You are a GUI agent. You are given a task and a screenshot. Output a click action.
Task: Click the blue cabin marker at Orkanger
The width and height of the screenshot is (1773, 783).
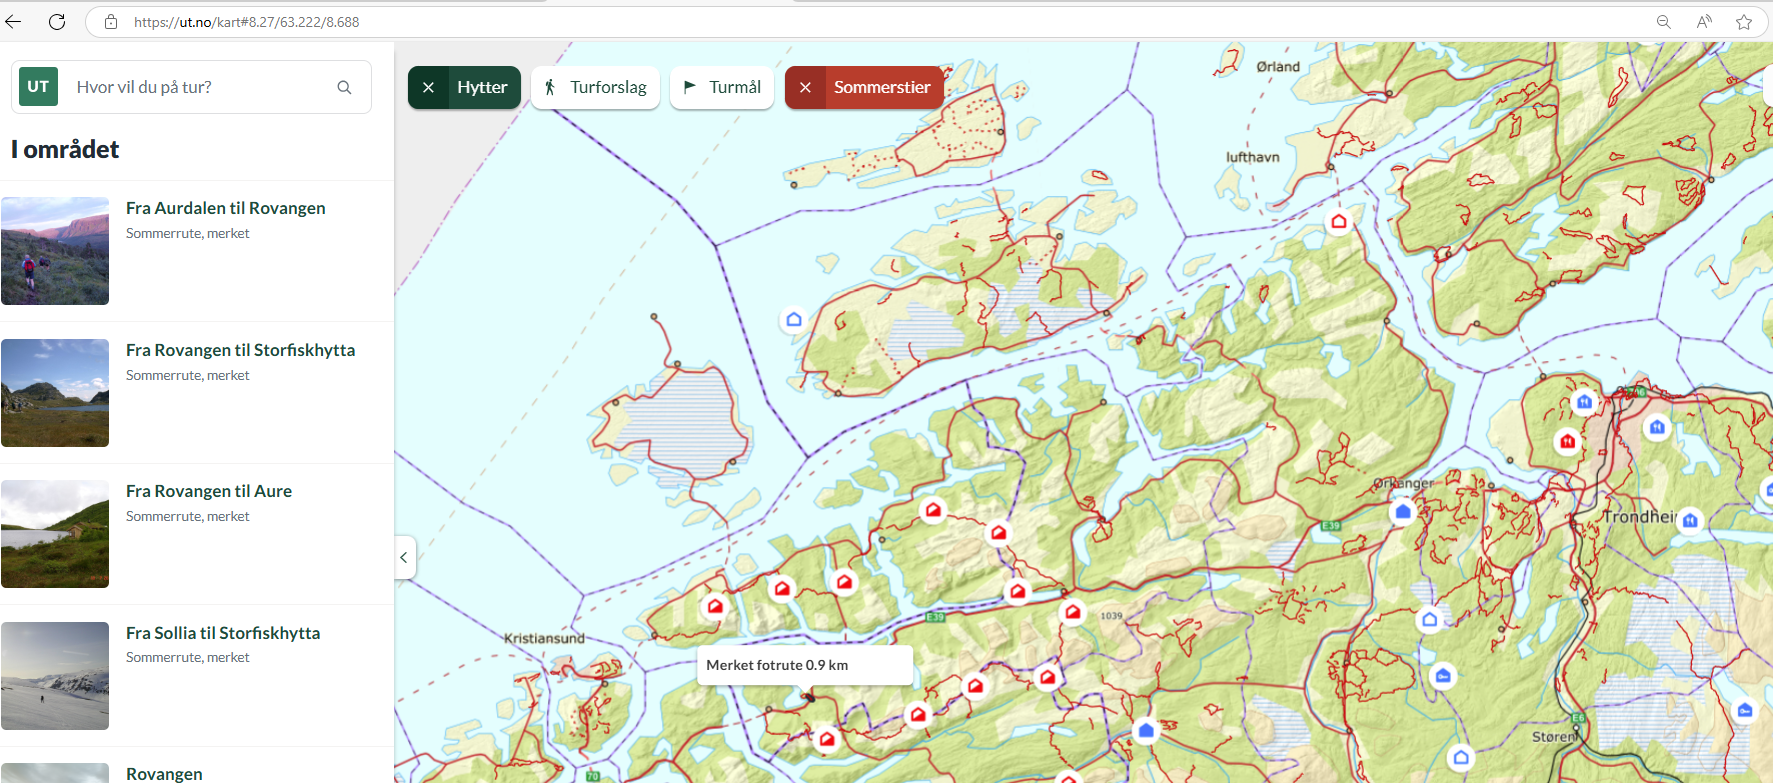[1402, 512]
